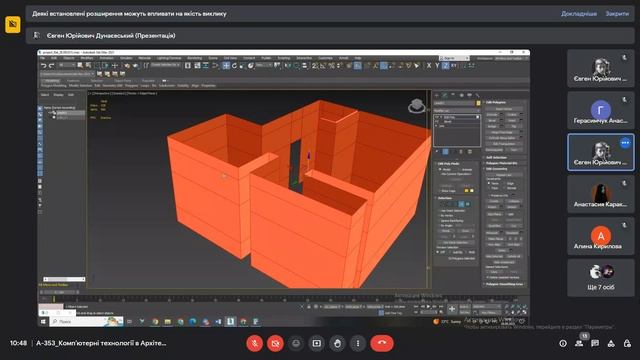Toggle the muted microphone button

click(x=255, y=343)
